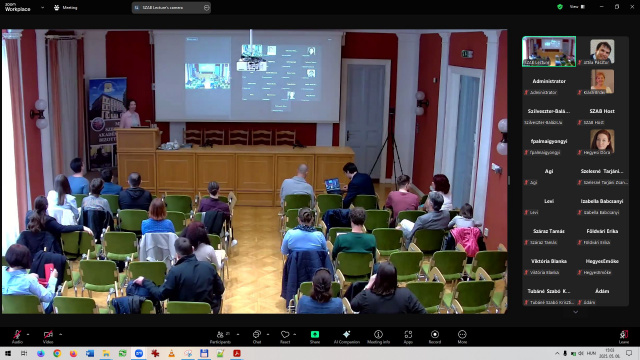640x360 pixels.
Task: Expand the participant list down chevron
Action: coord(576,312)
